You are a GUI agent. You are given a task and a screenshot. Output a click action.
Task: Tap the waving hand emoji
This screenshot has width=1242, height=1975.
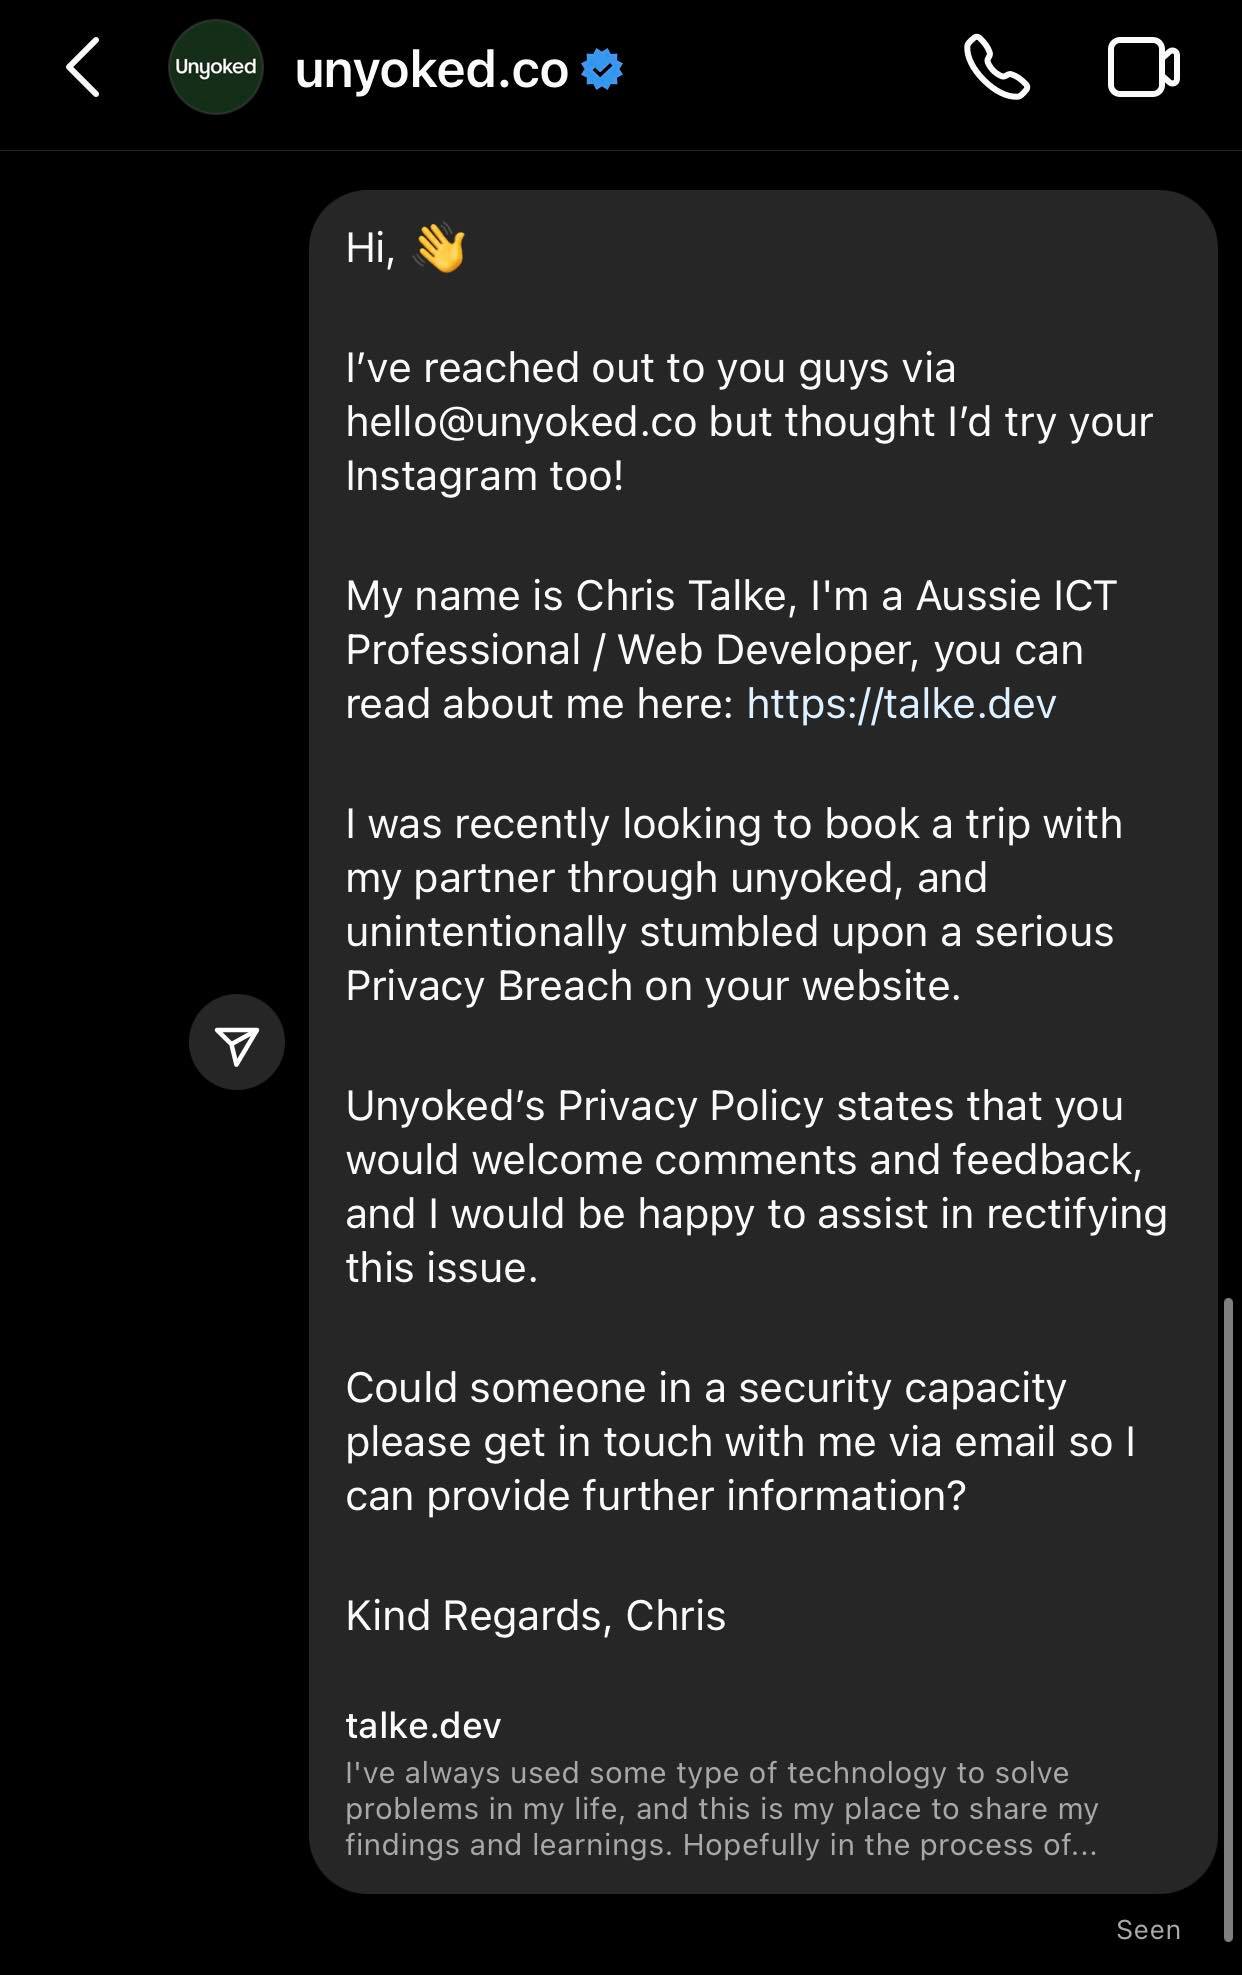(440, 248)
